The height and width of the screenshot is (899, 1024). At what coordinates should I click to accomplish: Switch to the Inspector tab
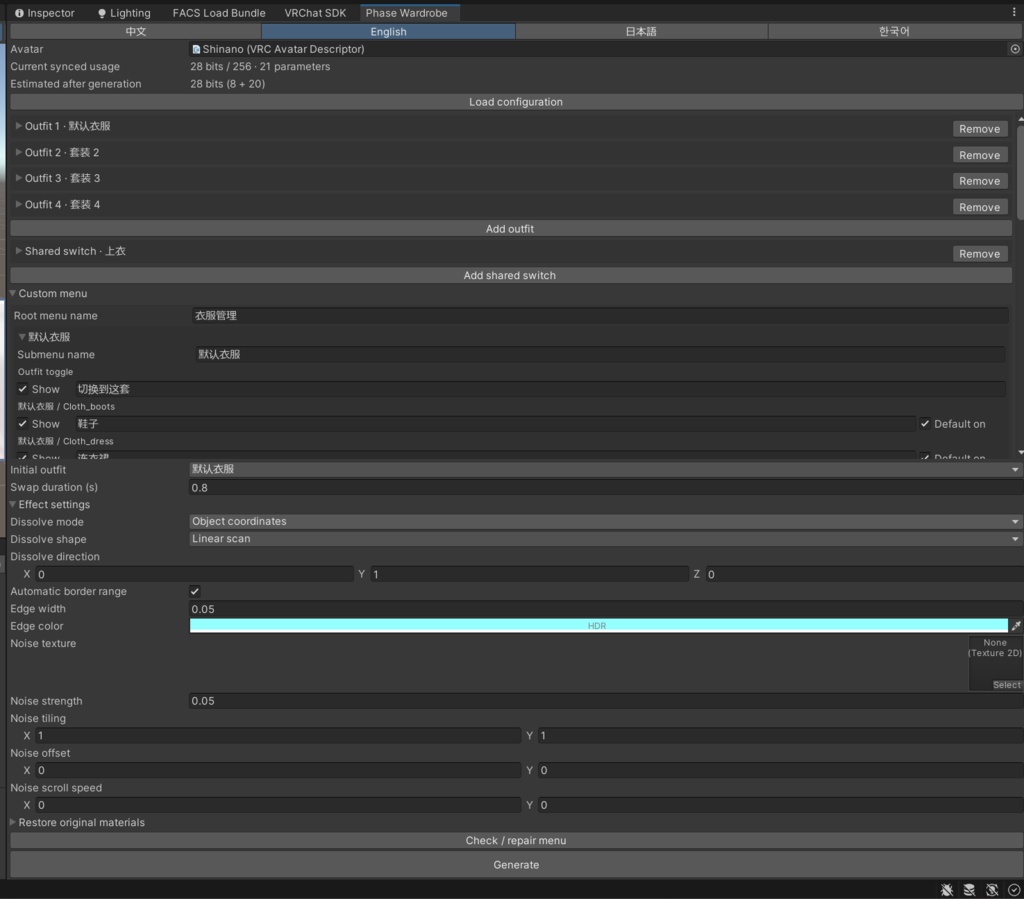pyautogui.click(x=44, y=13)
